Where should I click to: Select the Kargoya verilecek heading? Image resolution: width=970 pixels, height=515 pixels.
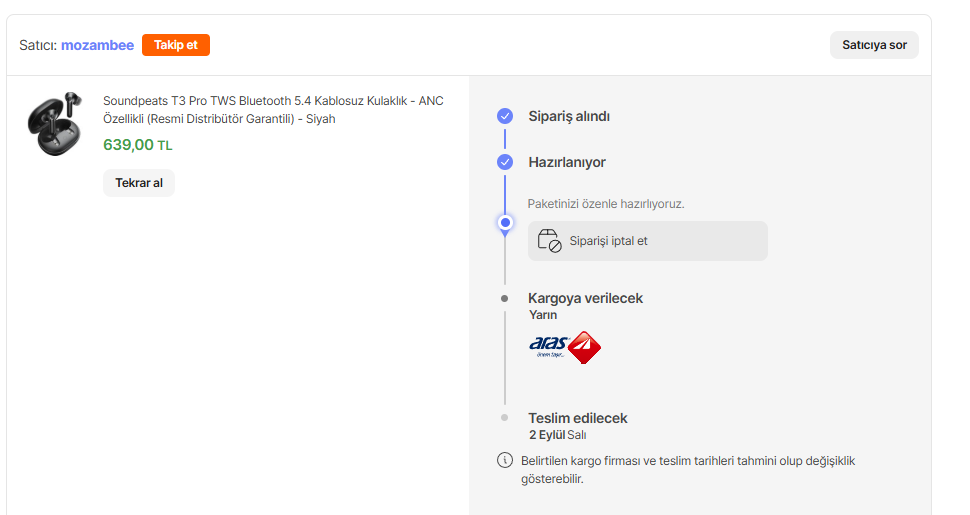point(585,298)
